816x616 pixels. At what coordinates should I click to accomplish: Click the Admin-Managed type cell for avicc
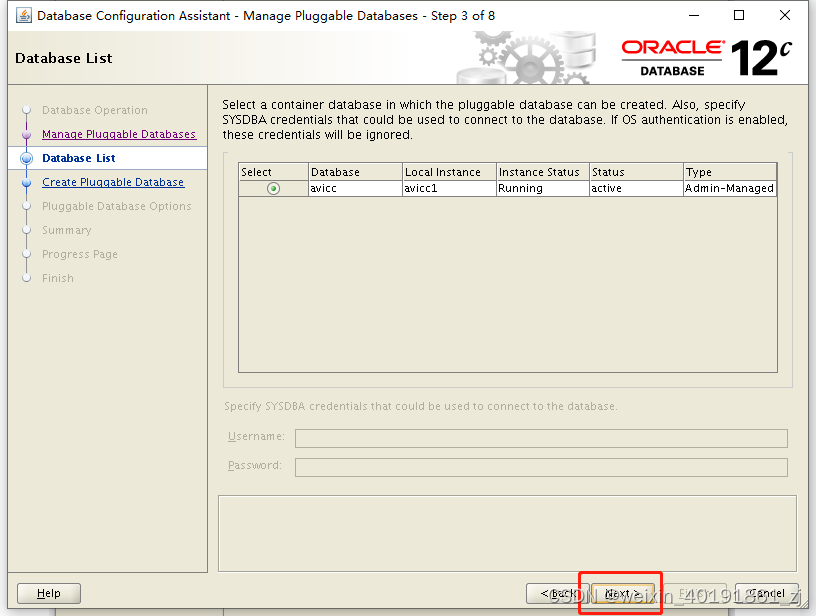click(729, 188)
